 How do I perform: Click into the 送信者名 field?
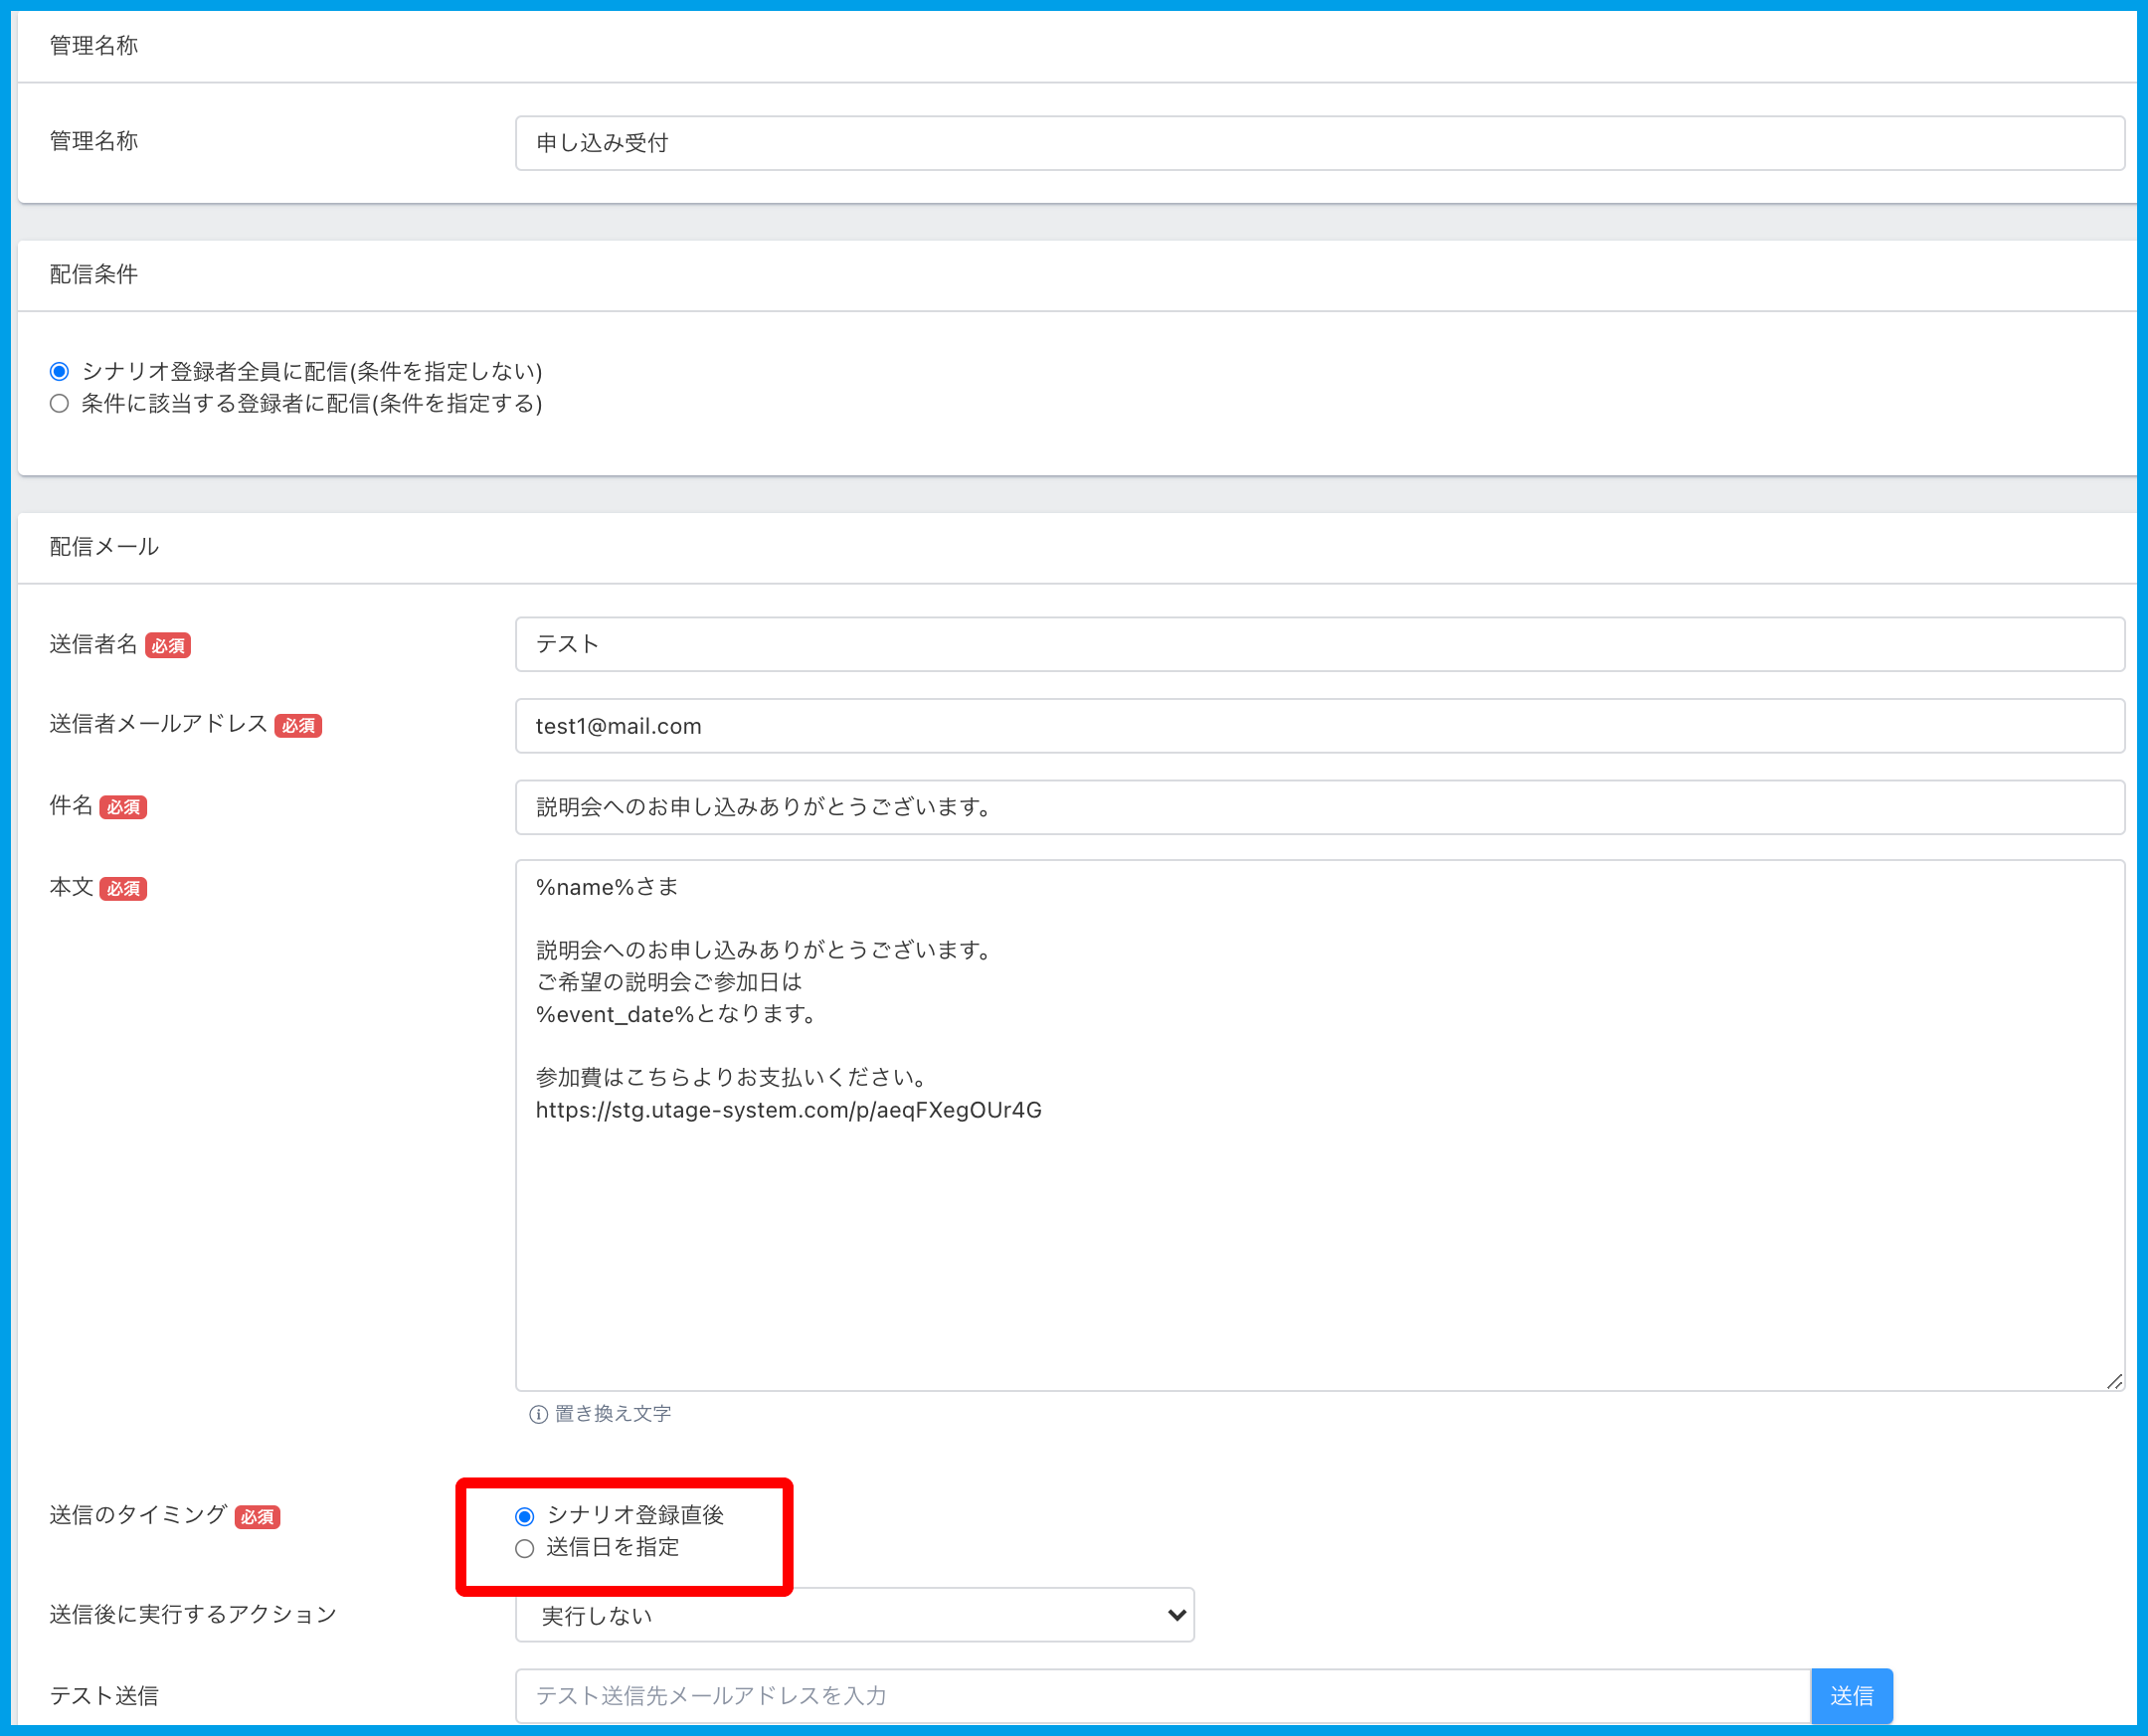pyautogui.click(x=1318, y=644)
